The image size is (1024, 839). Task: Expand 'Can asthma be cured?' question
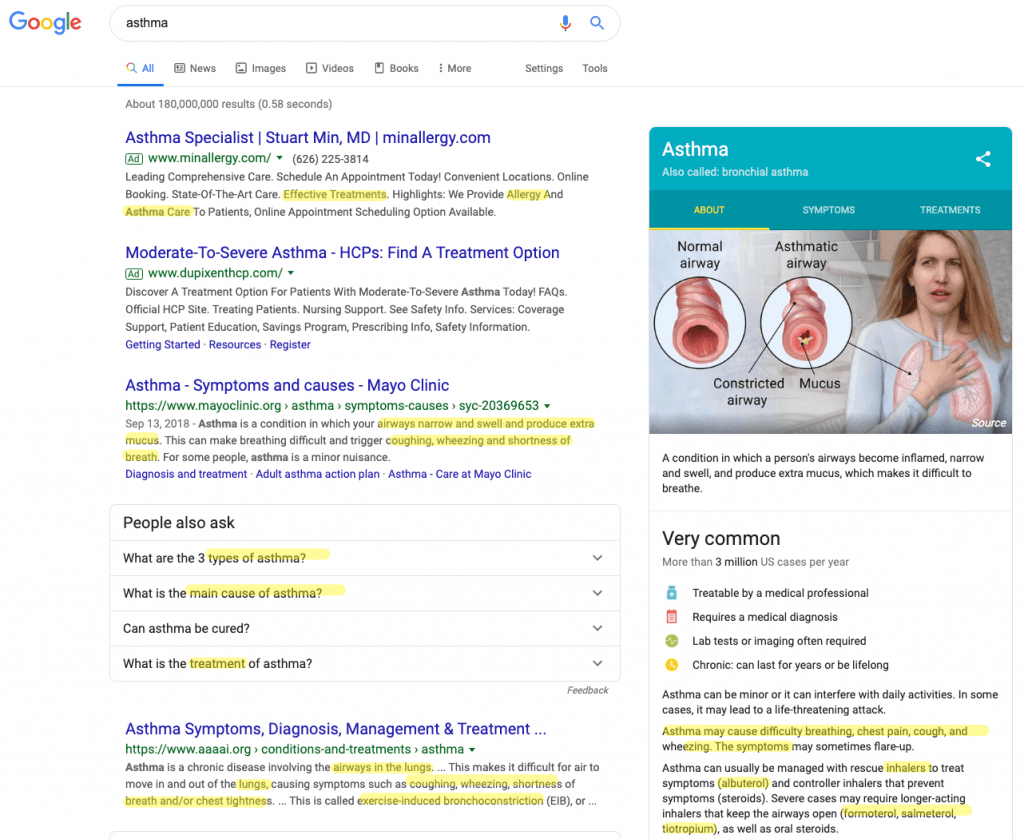[x=365, y=629]
